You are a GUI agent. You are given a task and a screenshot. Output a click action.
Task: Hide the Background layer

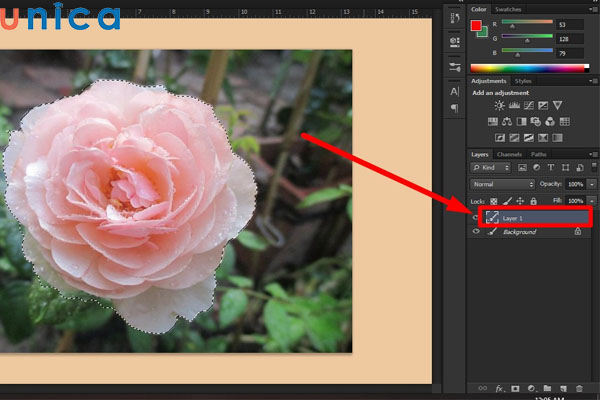475,232
